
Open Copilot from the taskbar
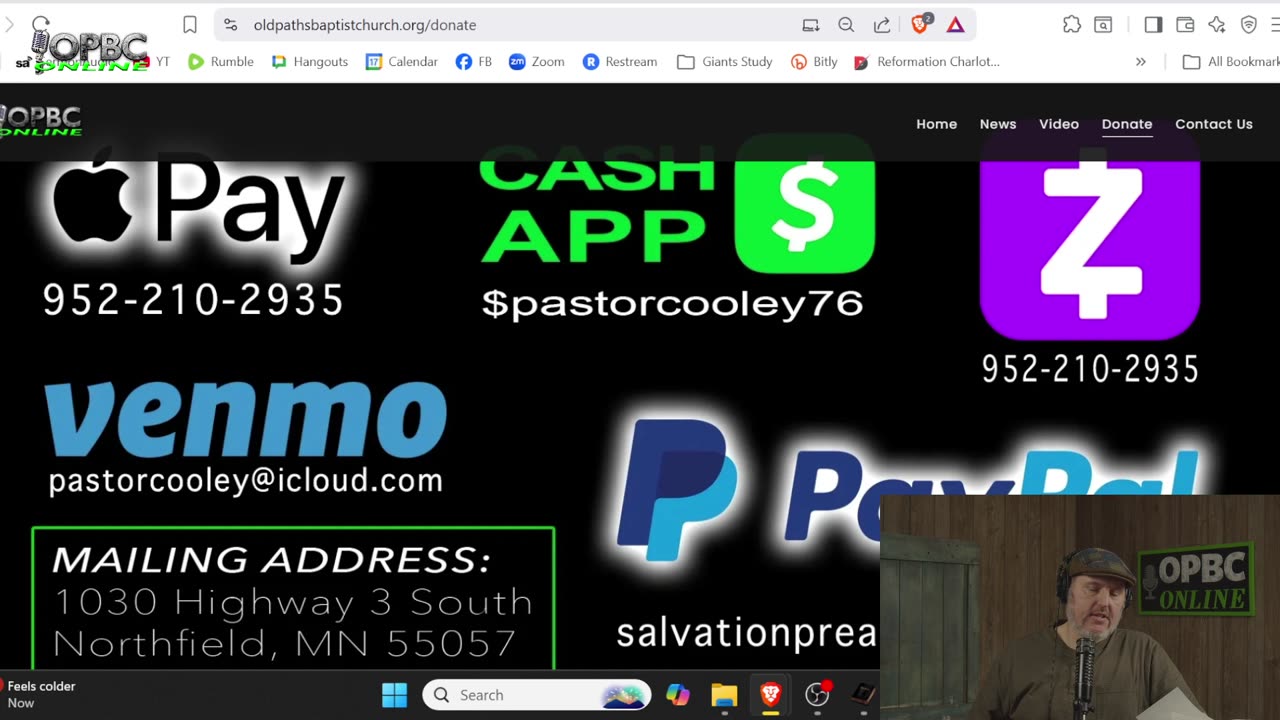[678, 695]
